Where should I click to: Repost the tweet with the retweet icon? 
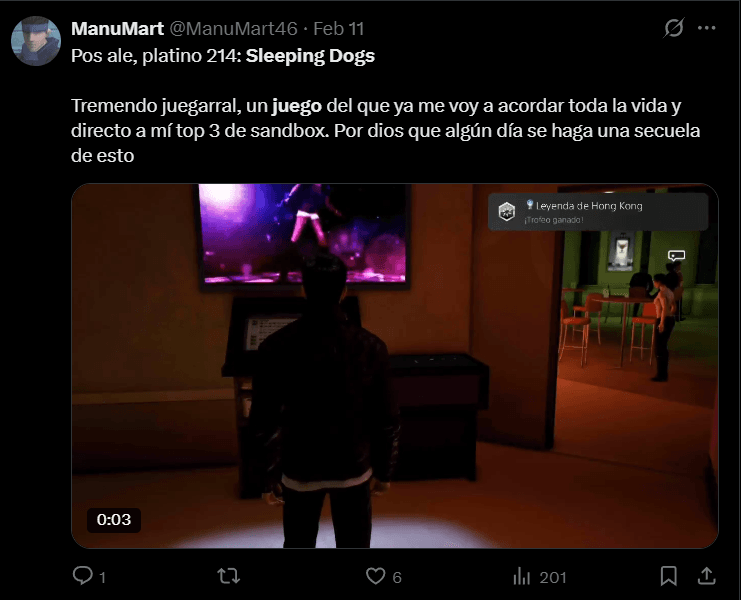[x=229, y=576]
